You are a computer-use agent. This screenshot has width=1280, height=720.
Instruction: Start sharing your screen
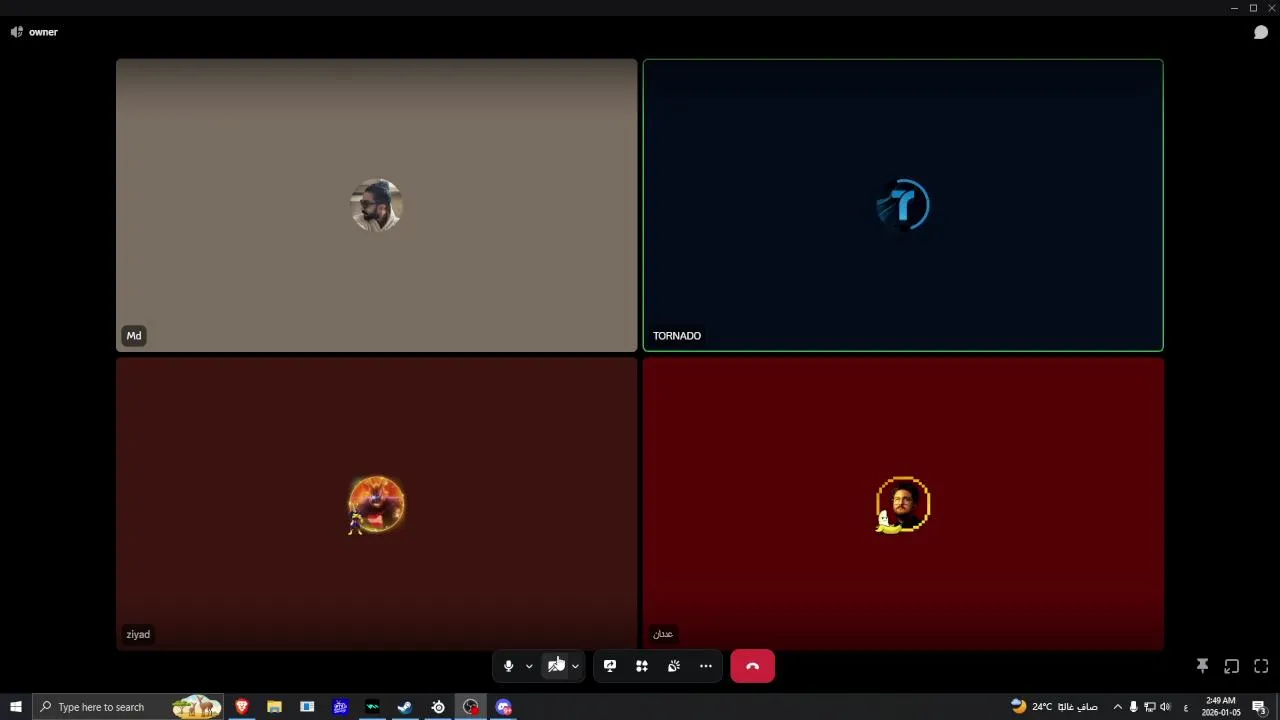tap(610, 666)
